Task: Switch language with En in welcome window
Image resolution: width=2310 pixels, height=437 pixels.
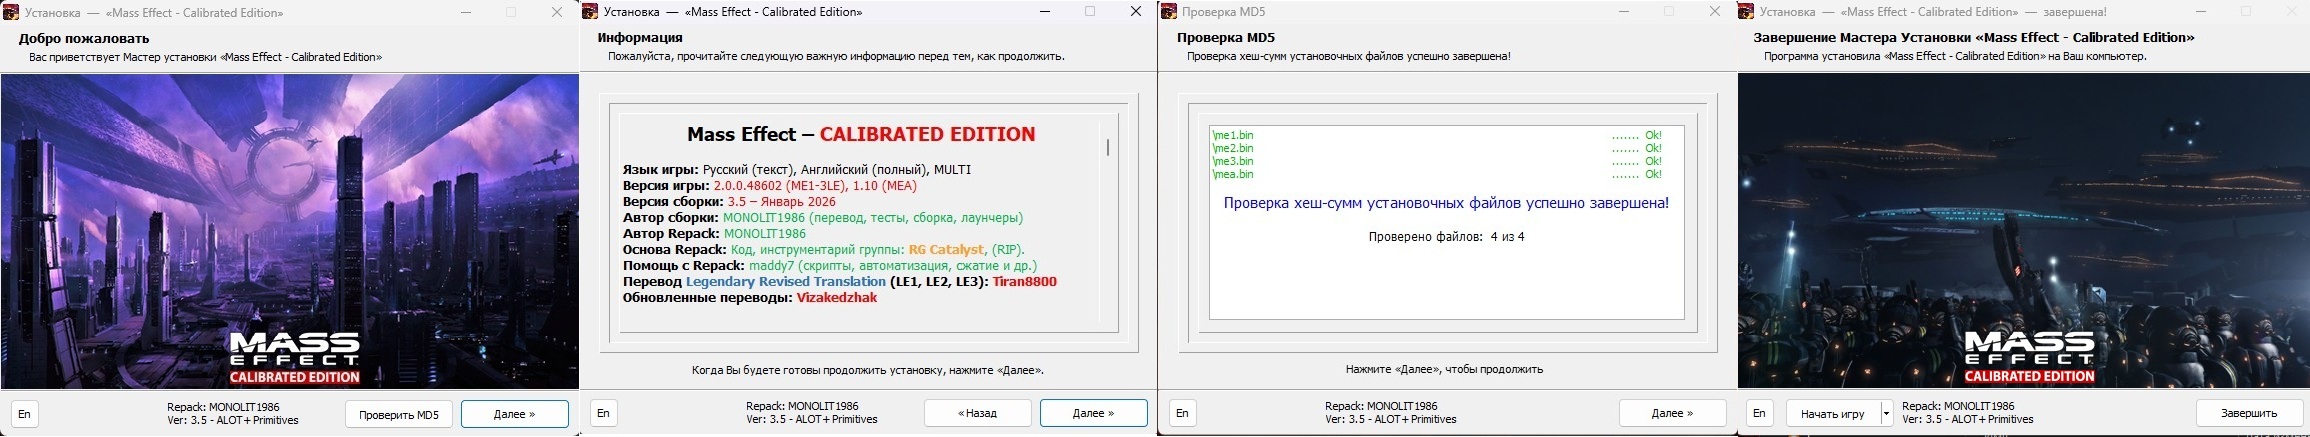Action: 25,414
